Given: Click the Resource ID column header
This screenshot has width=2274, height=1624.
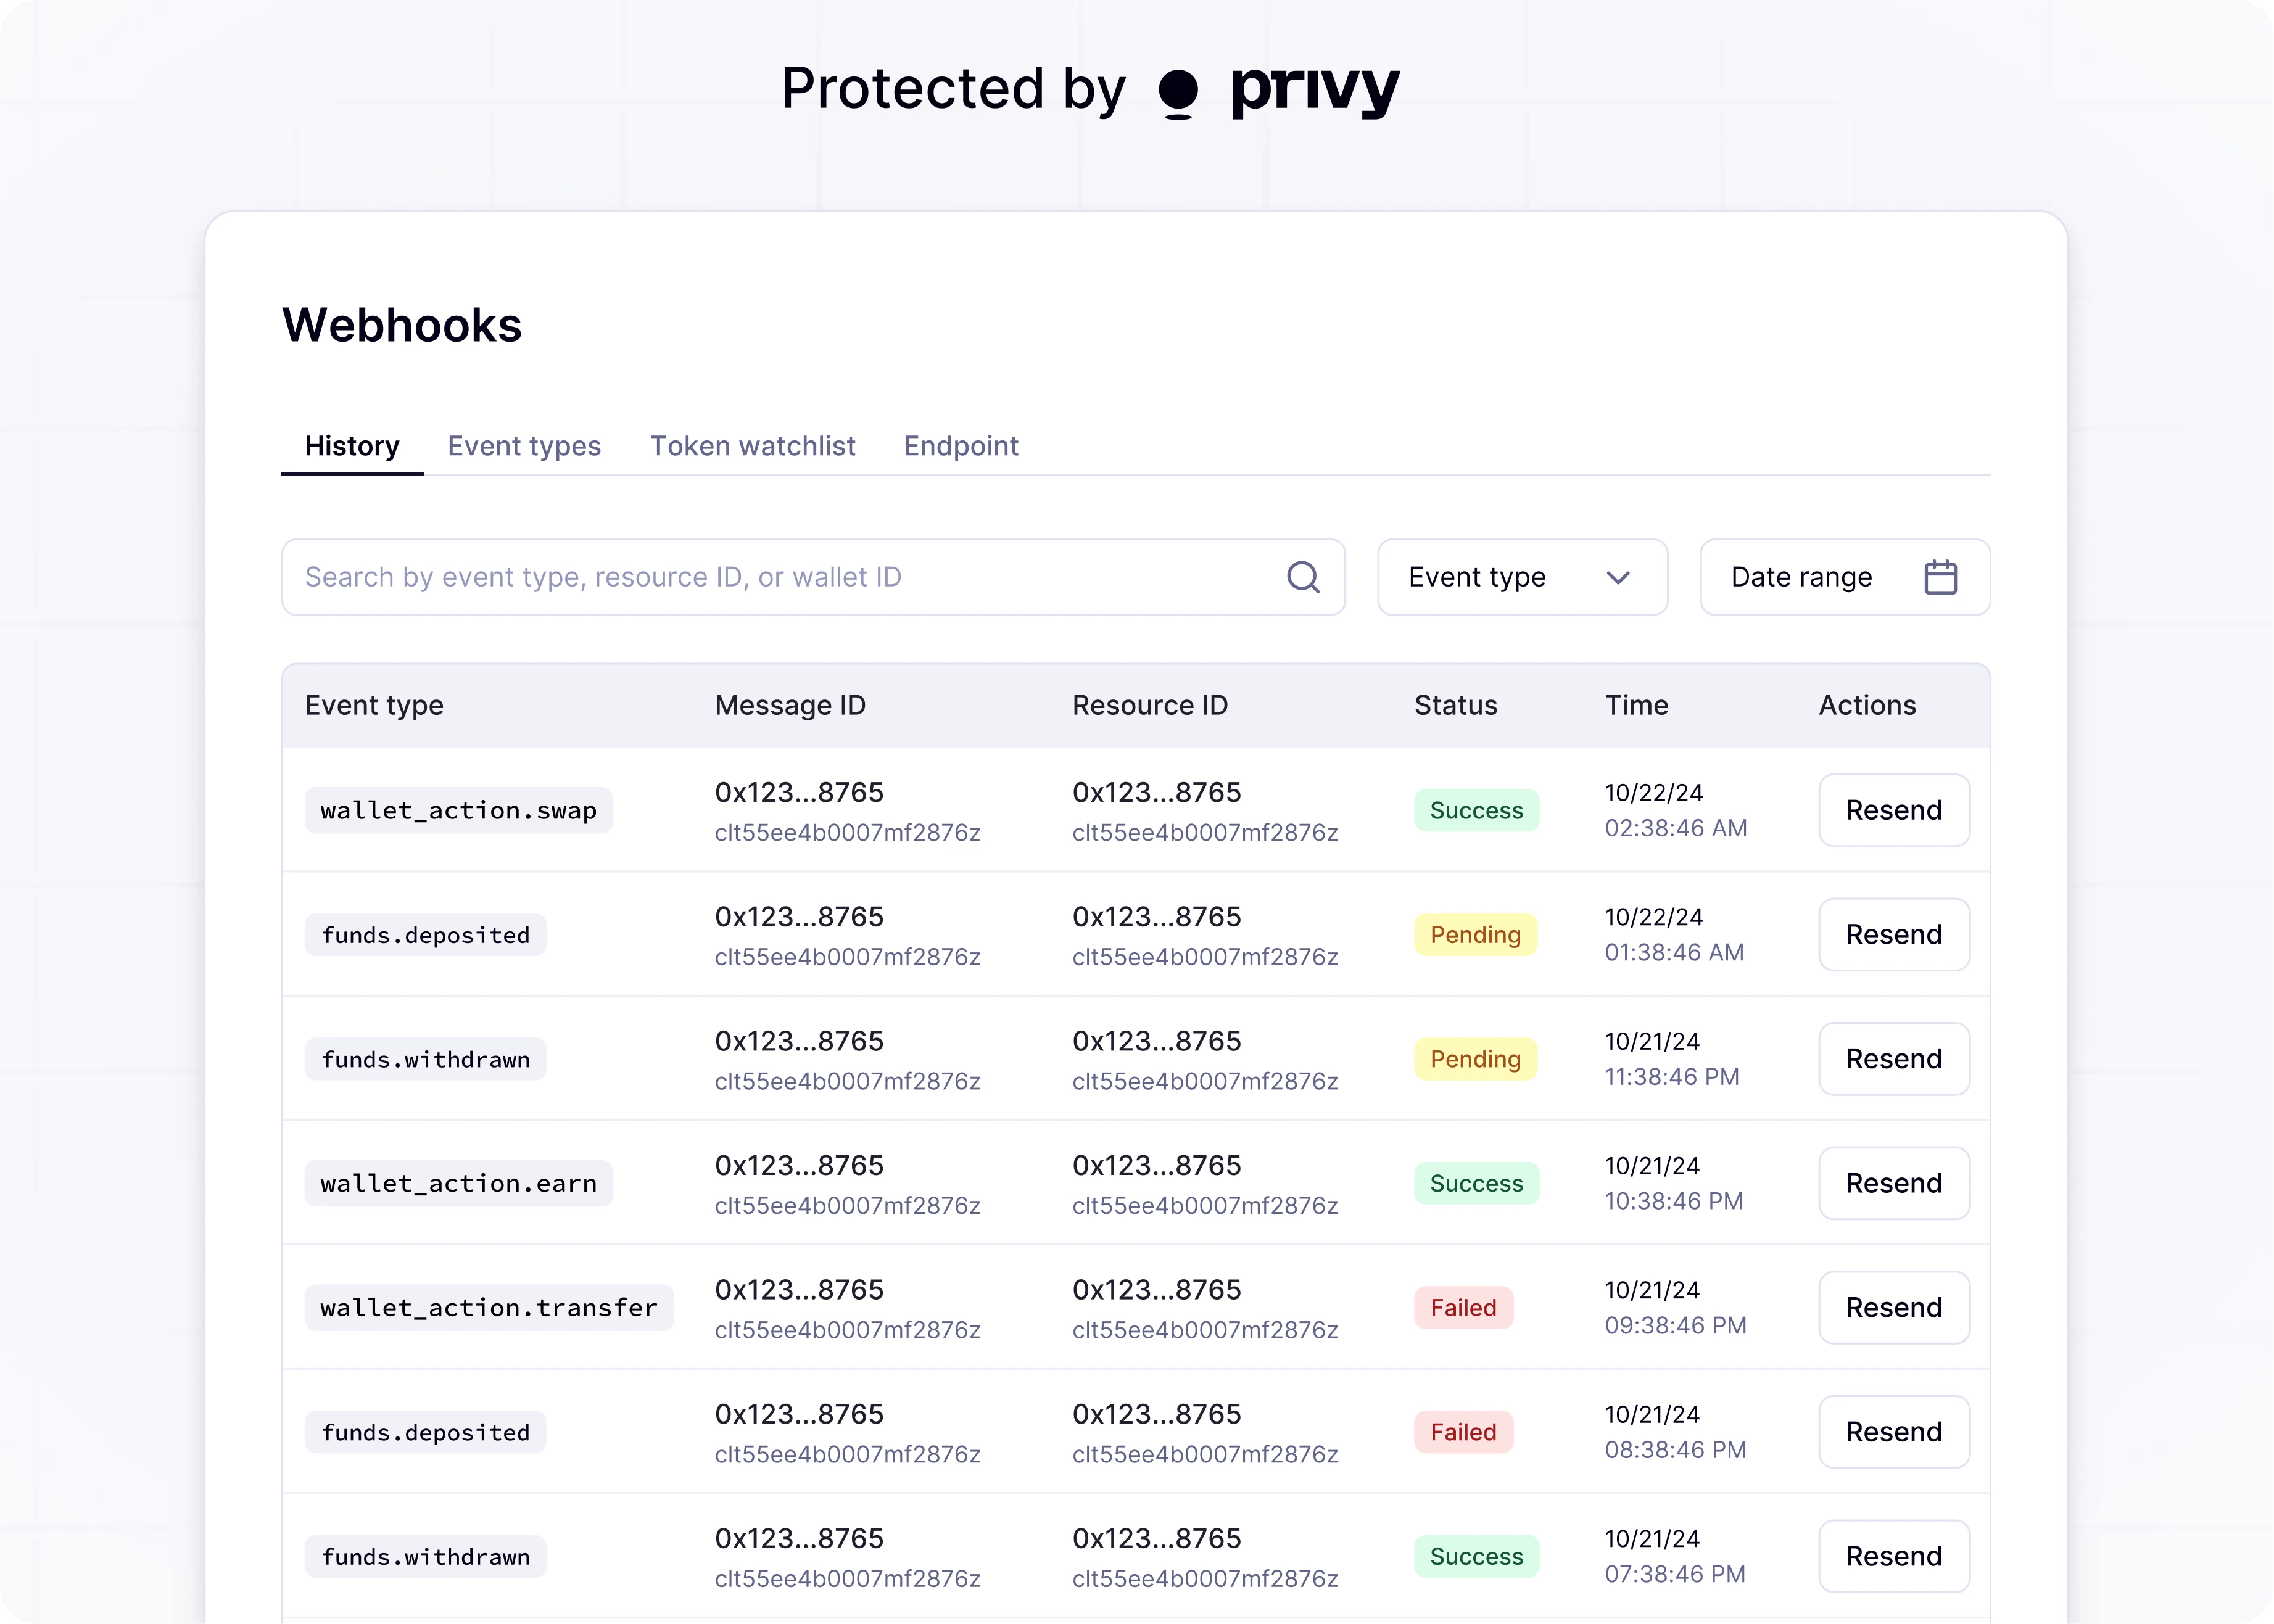Looking at the screenshot, I should click(x=1150, y=705).
